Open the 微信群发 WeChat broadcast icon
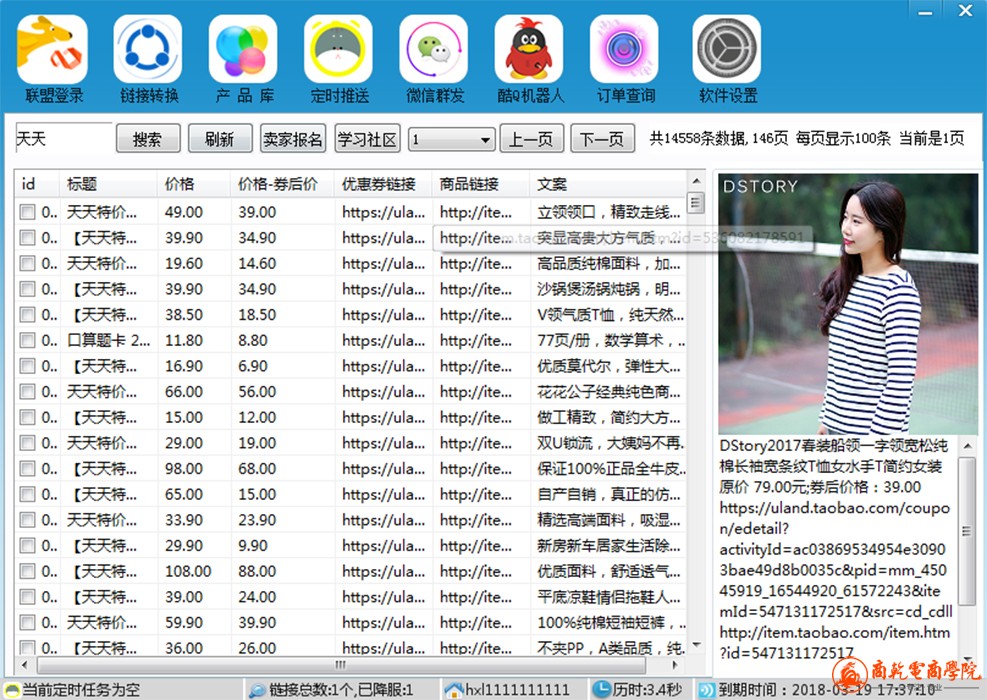 (434, 50)
